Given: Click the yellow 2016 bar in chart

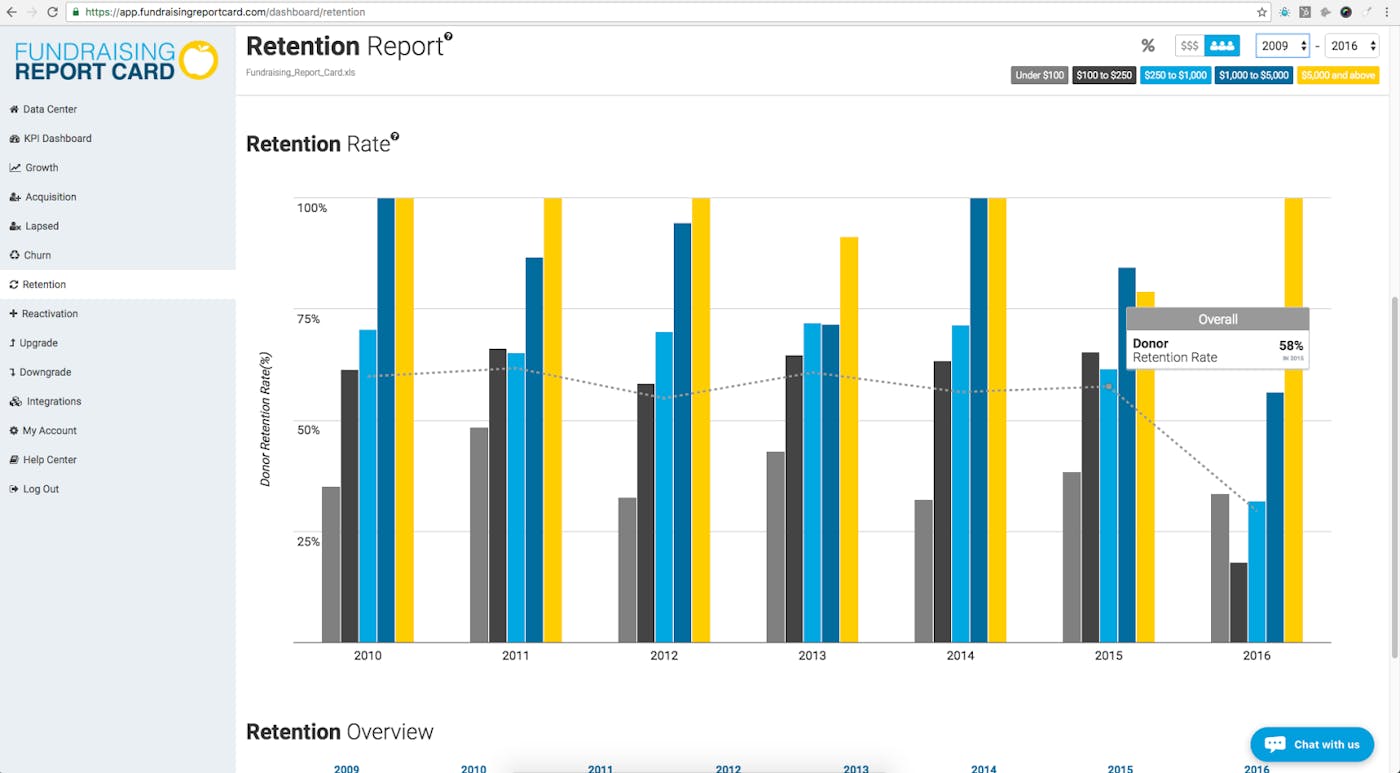Looking at the screenshot, I should pos(1293,420).
